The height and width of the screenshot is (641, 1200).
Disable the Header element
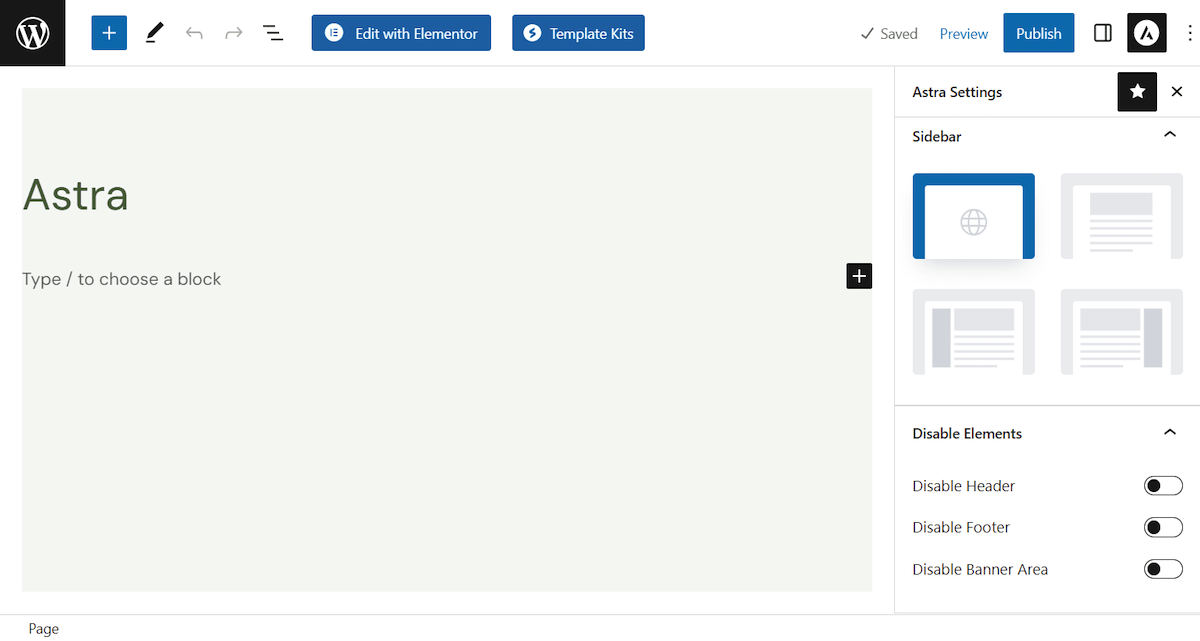1163,485
